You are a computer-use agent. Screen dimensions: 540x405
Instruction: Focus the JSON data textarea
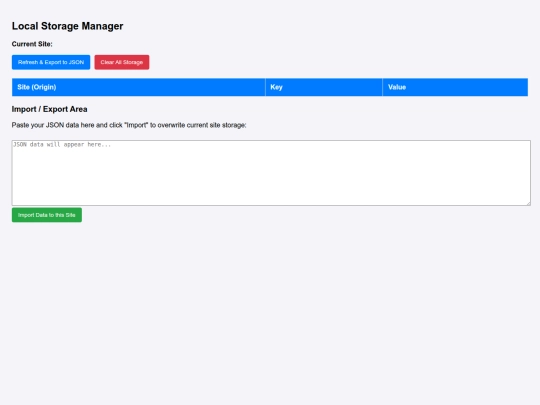[x=271, y=173]
